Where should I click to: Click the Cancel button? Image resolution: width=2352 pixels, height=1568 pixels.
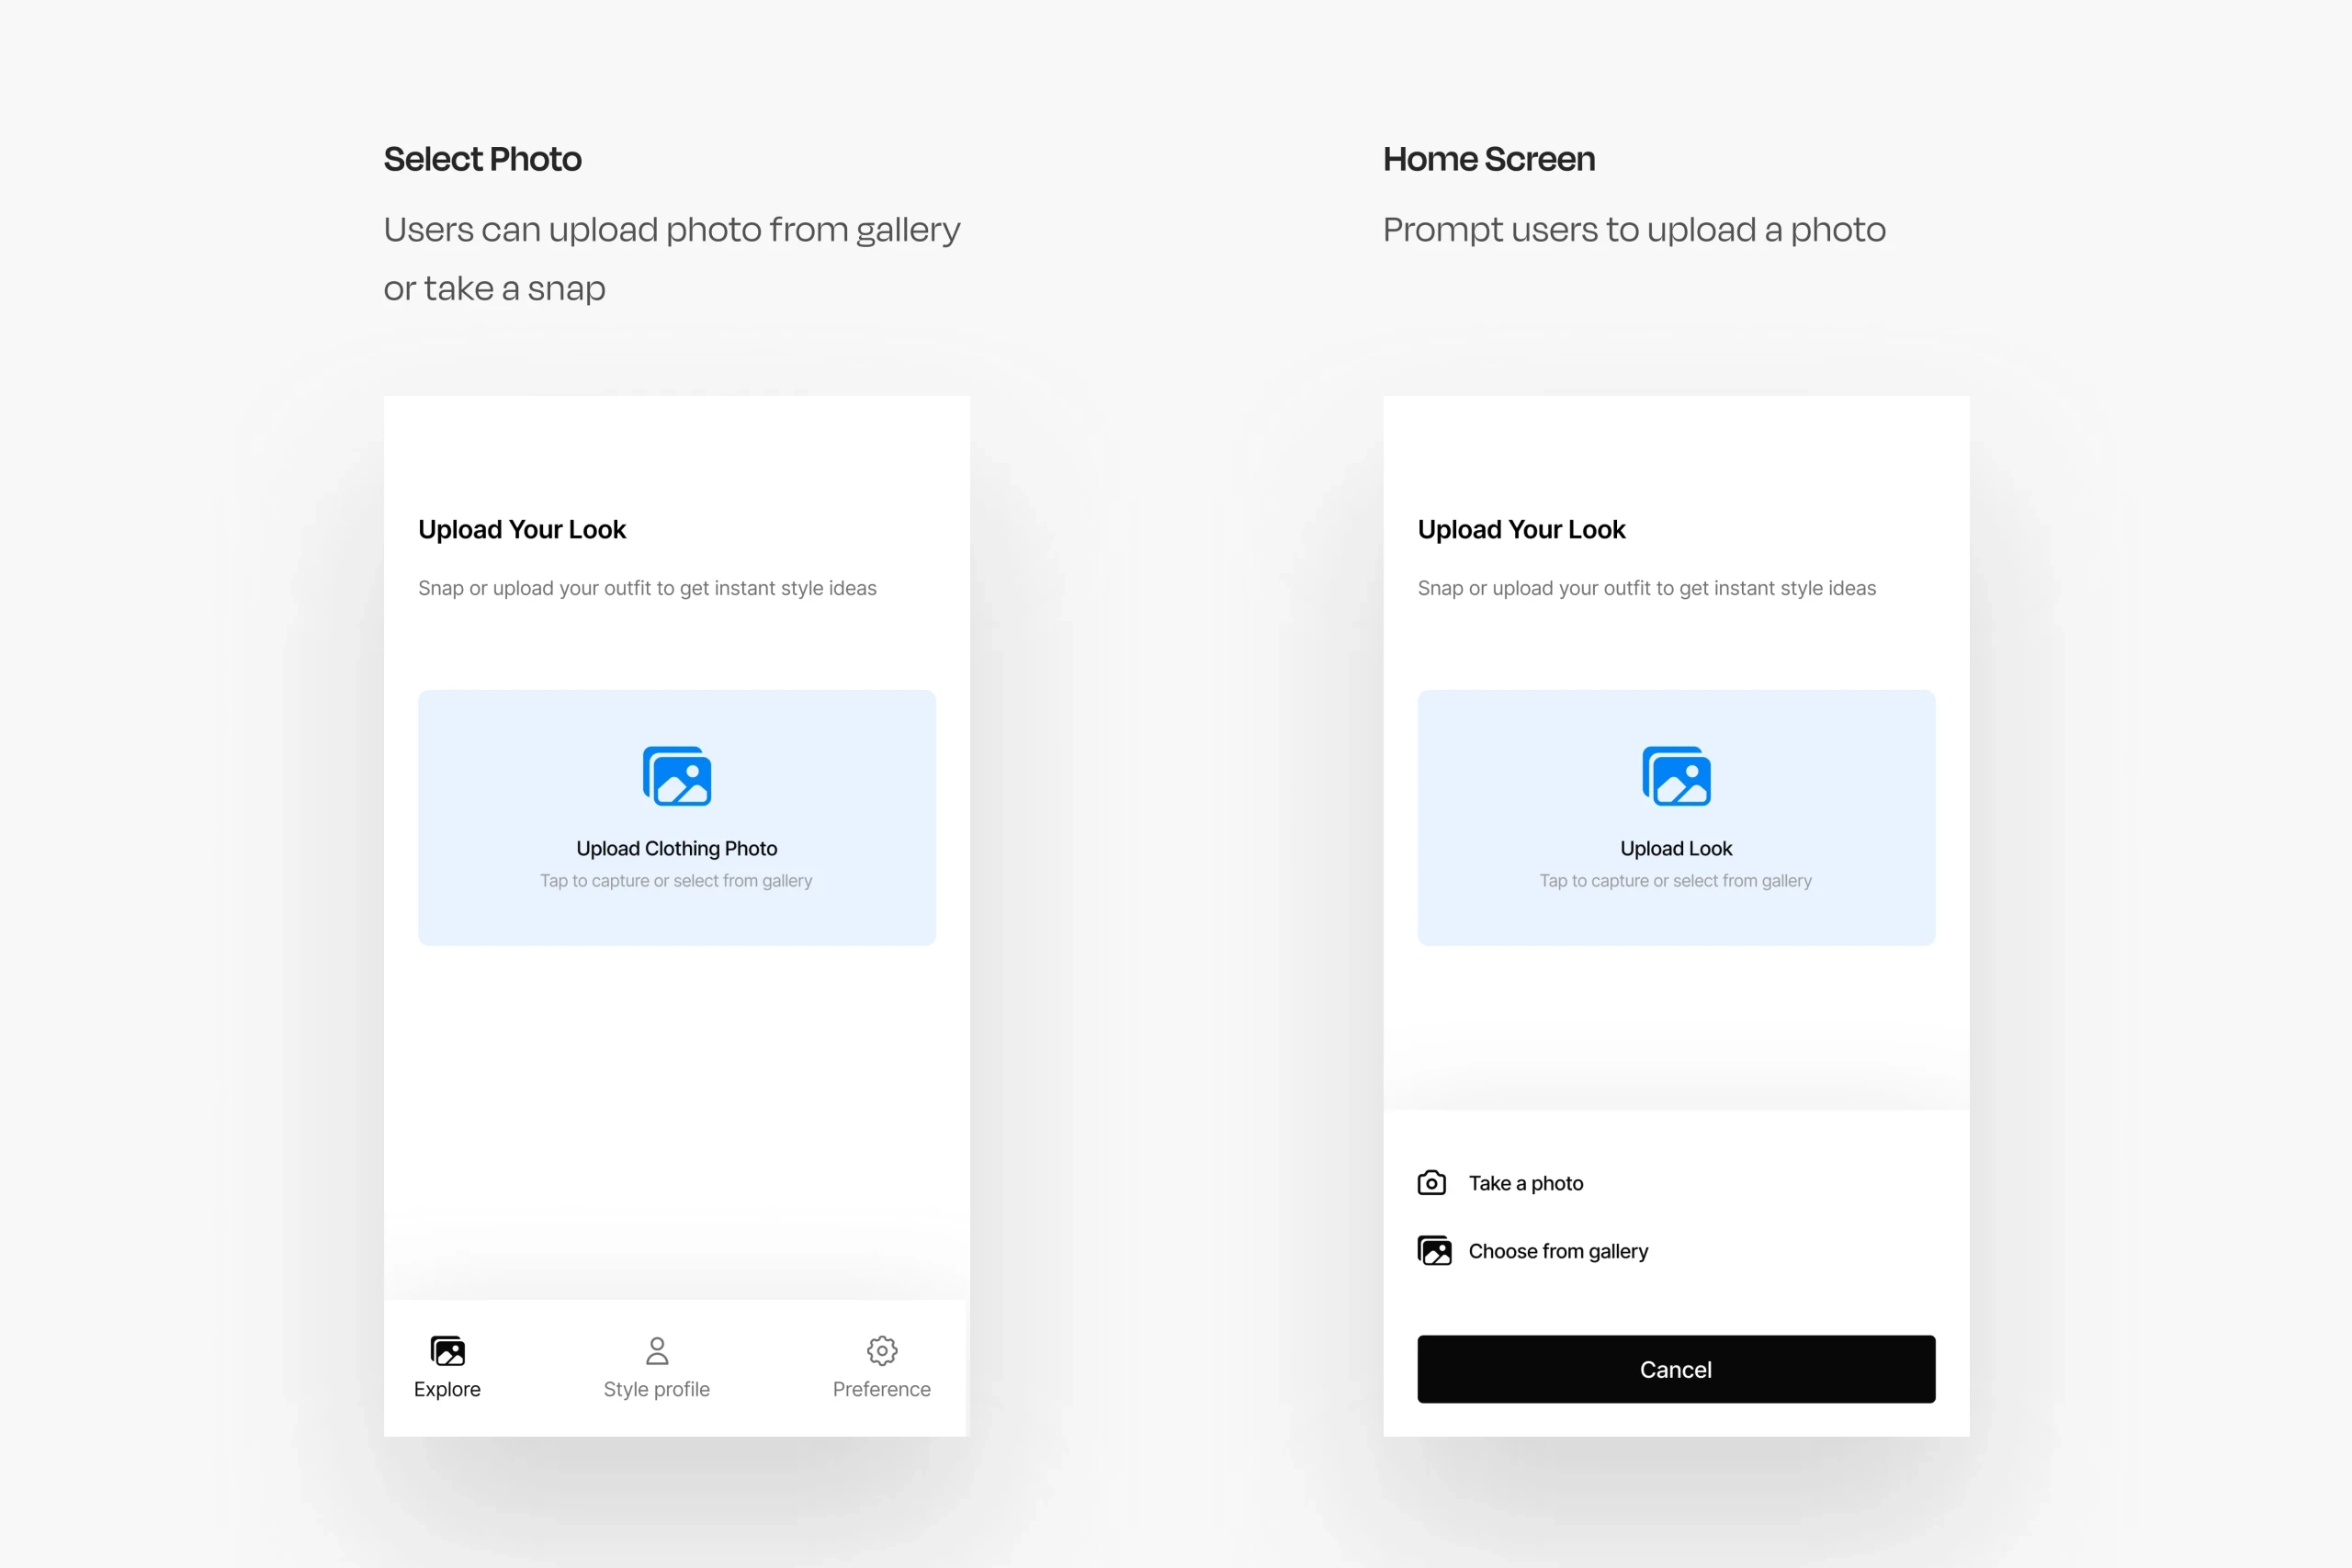pos(1676,1369)
